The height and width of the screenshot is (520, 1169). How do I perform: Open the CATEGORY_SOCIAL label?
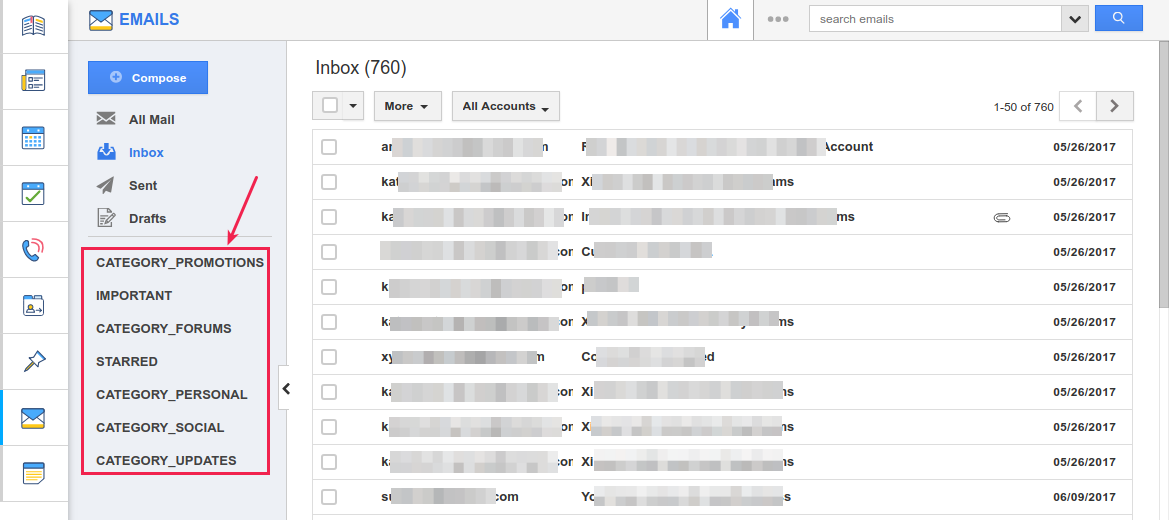click(x=160, y=427)
